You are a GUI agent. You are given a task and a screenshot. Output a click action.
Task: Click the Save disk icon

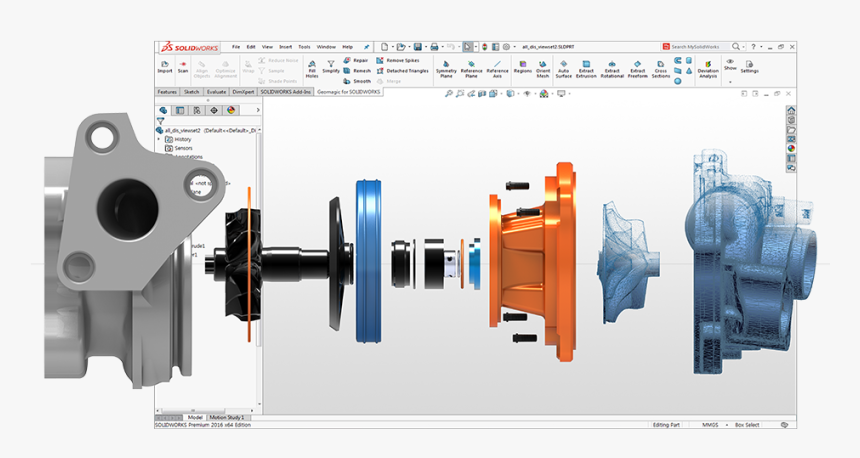click(417, 47)
